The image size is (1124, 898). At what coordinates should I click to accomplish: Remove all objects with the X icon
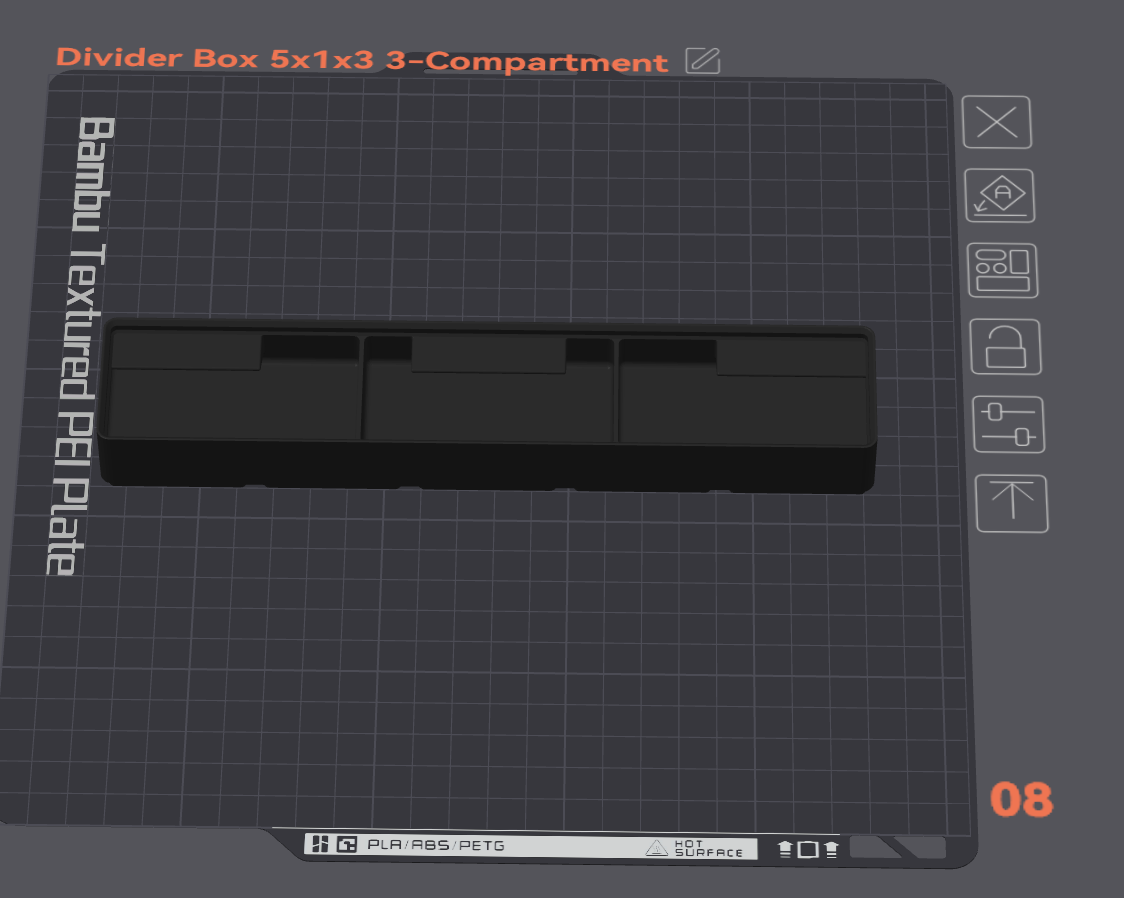(x=996, y=122)
